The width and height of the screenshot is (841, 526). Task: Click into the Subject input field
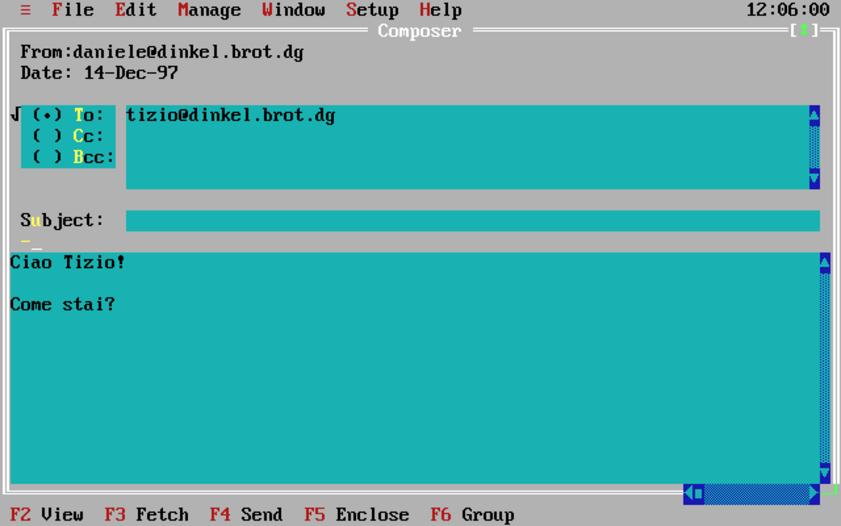tap(472, 221)
